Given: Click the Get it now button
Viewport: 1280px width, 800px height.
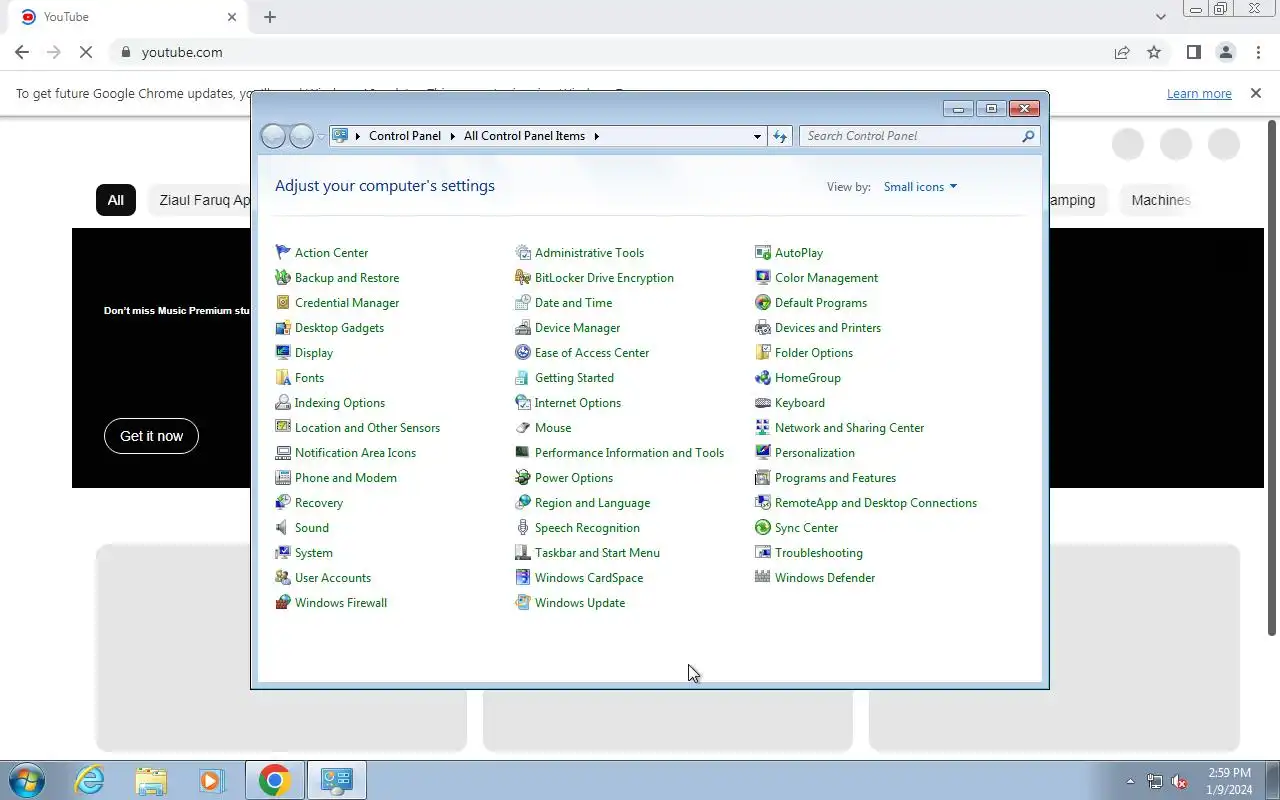Looking at the screenshot, I should point(151,436).
